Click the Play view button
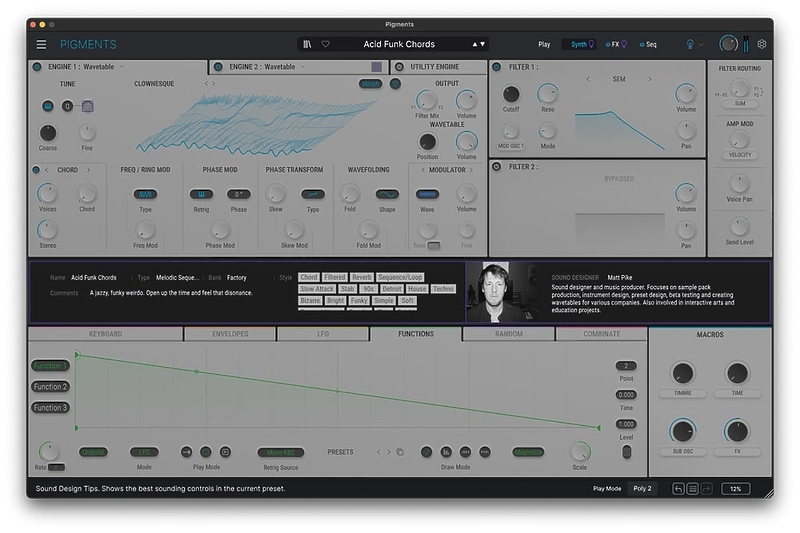This screenshot has height=533, width=800. 544,44
